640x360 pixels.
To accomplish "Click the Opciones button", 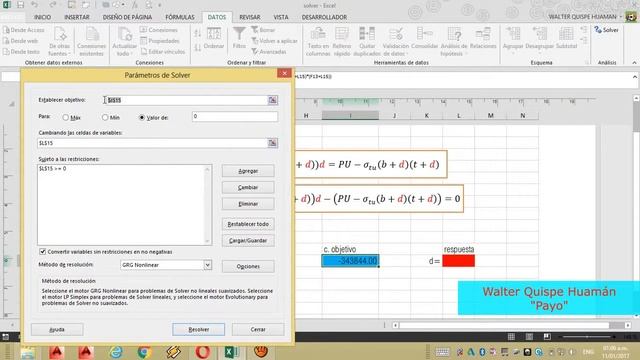I will click(x=248, y=266).
